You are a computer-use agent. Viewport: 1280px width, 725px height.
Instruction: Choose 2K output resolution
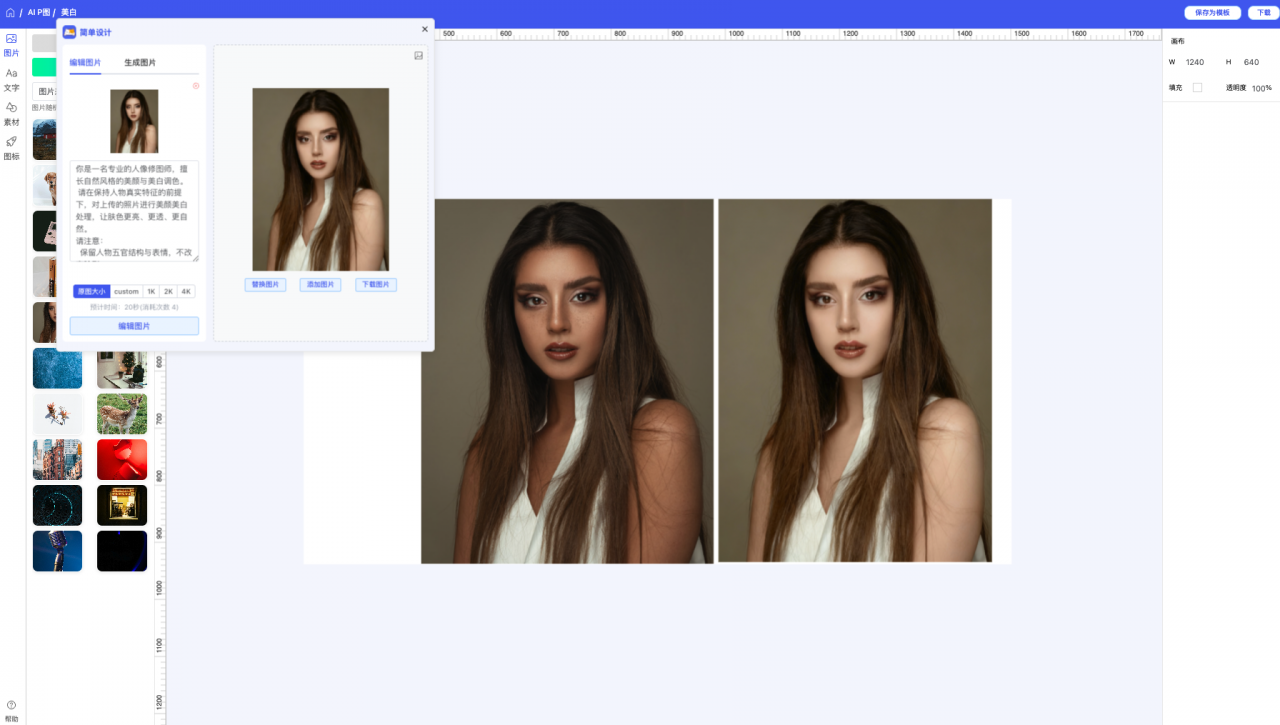pos(168,292)
